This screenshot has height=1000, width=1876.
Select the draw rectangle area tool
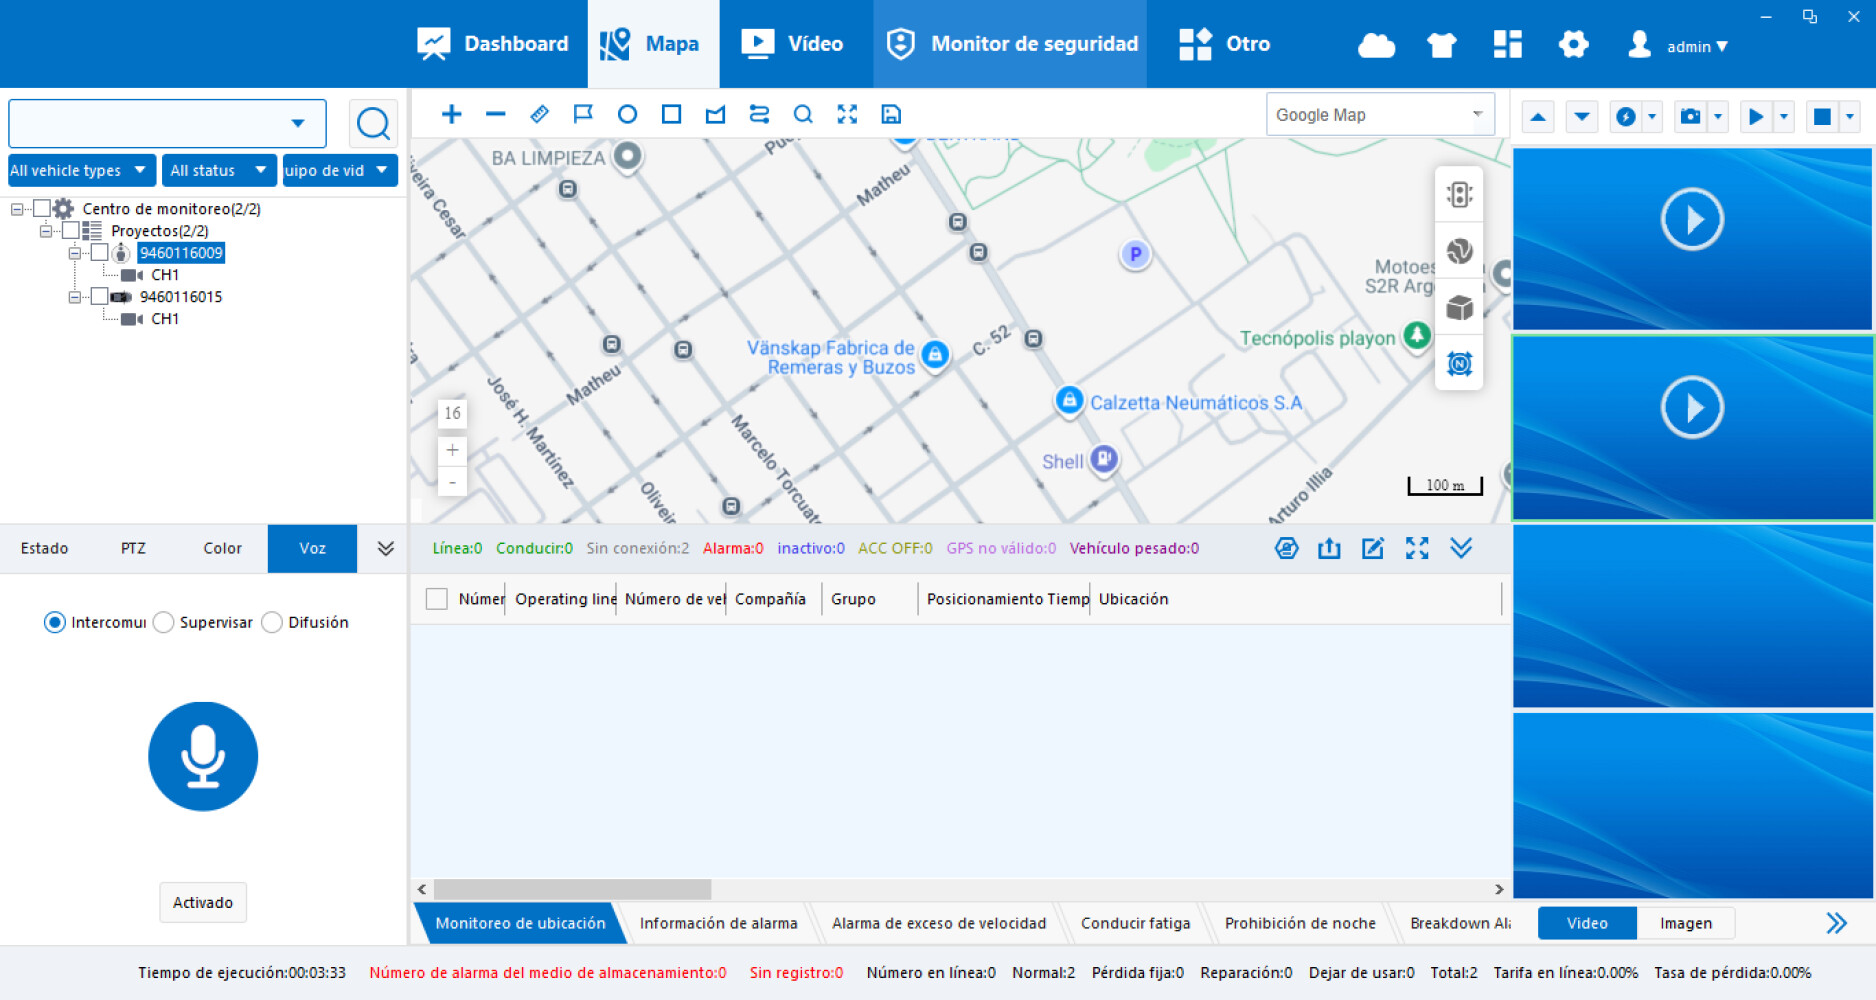(671, 114)
